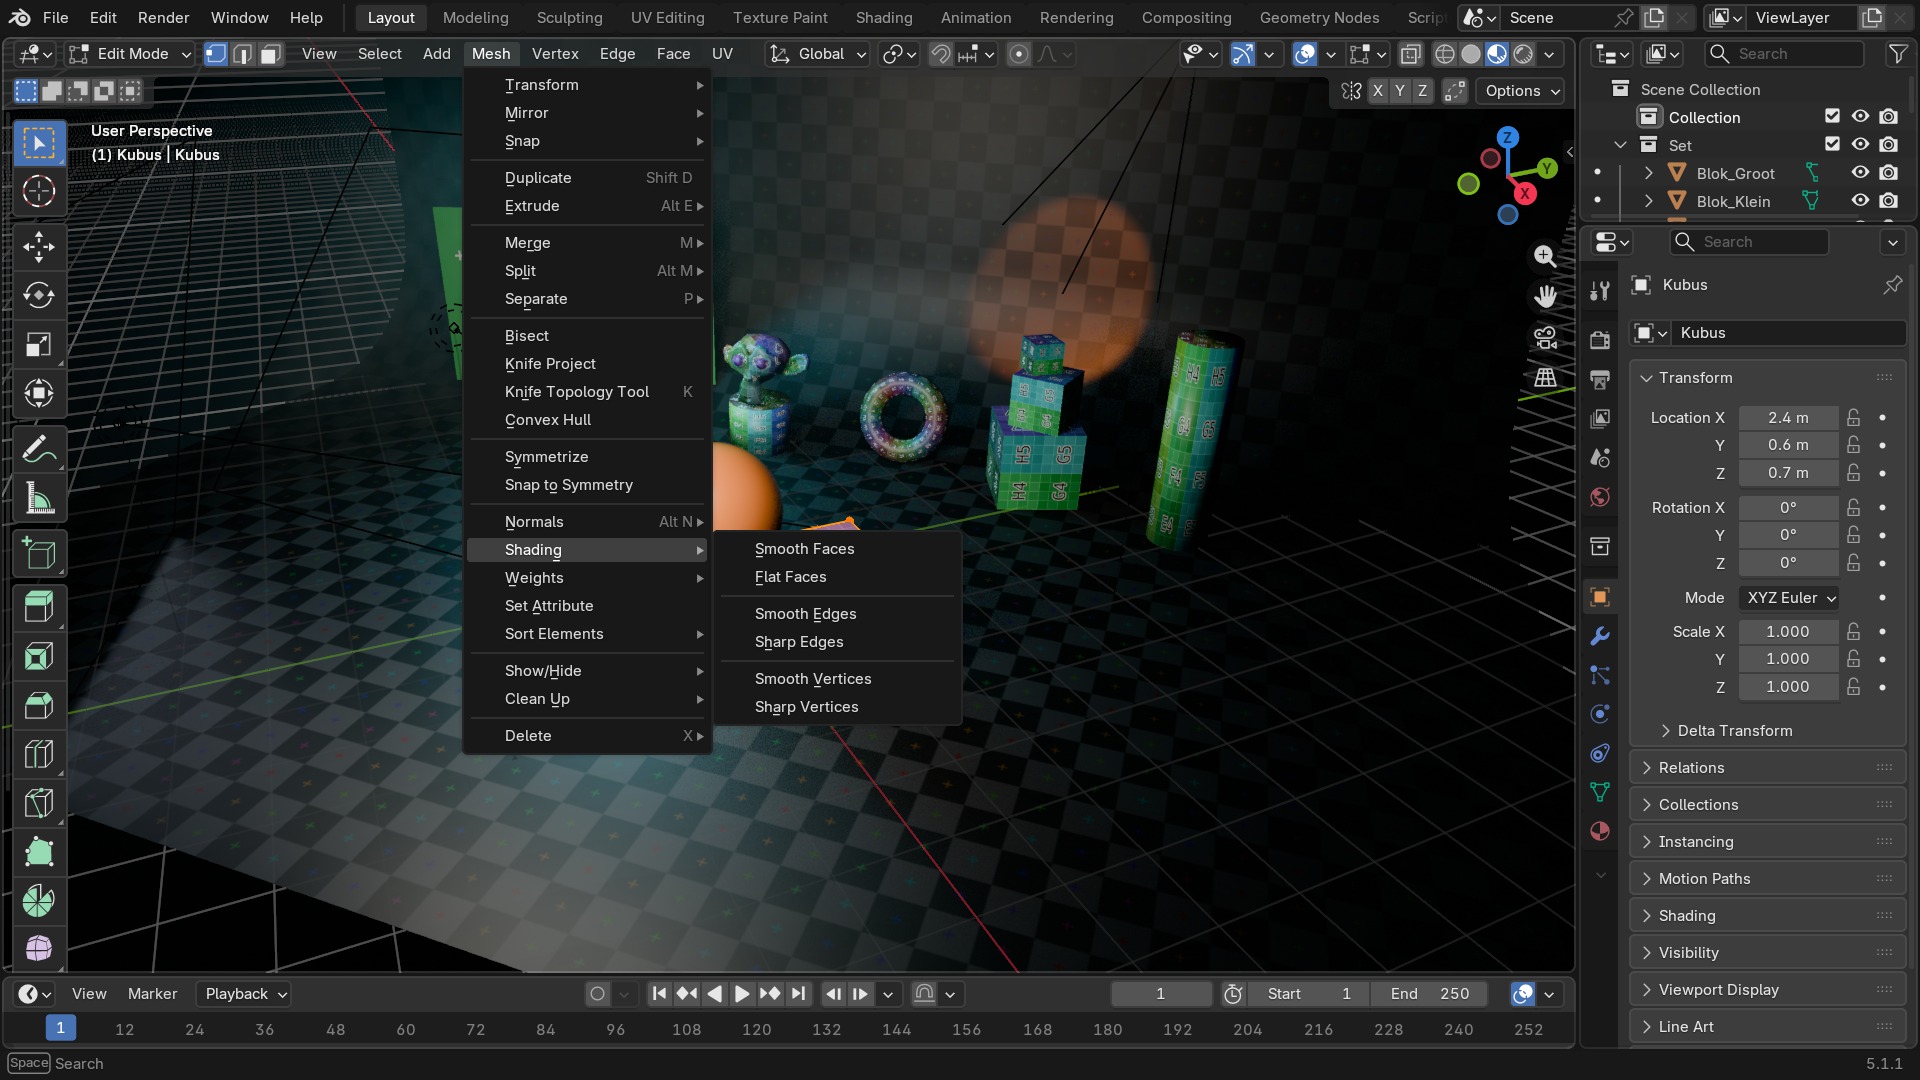This screenshot has height=1080, width=1920.
Task: Click the outliner Search field
Action: pyautogui.click(x=1785, y=54)
